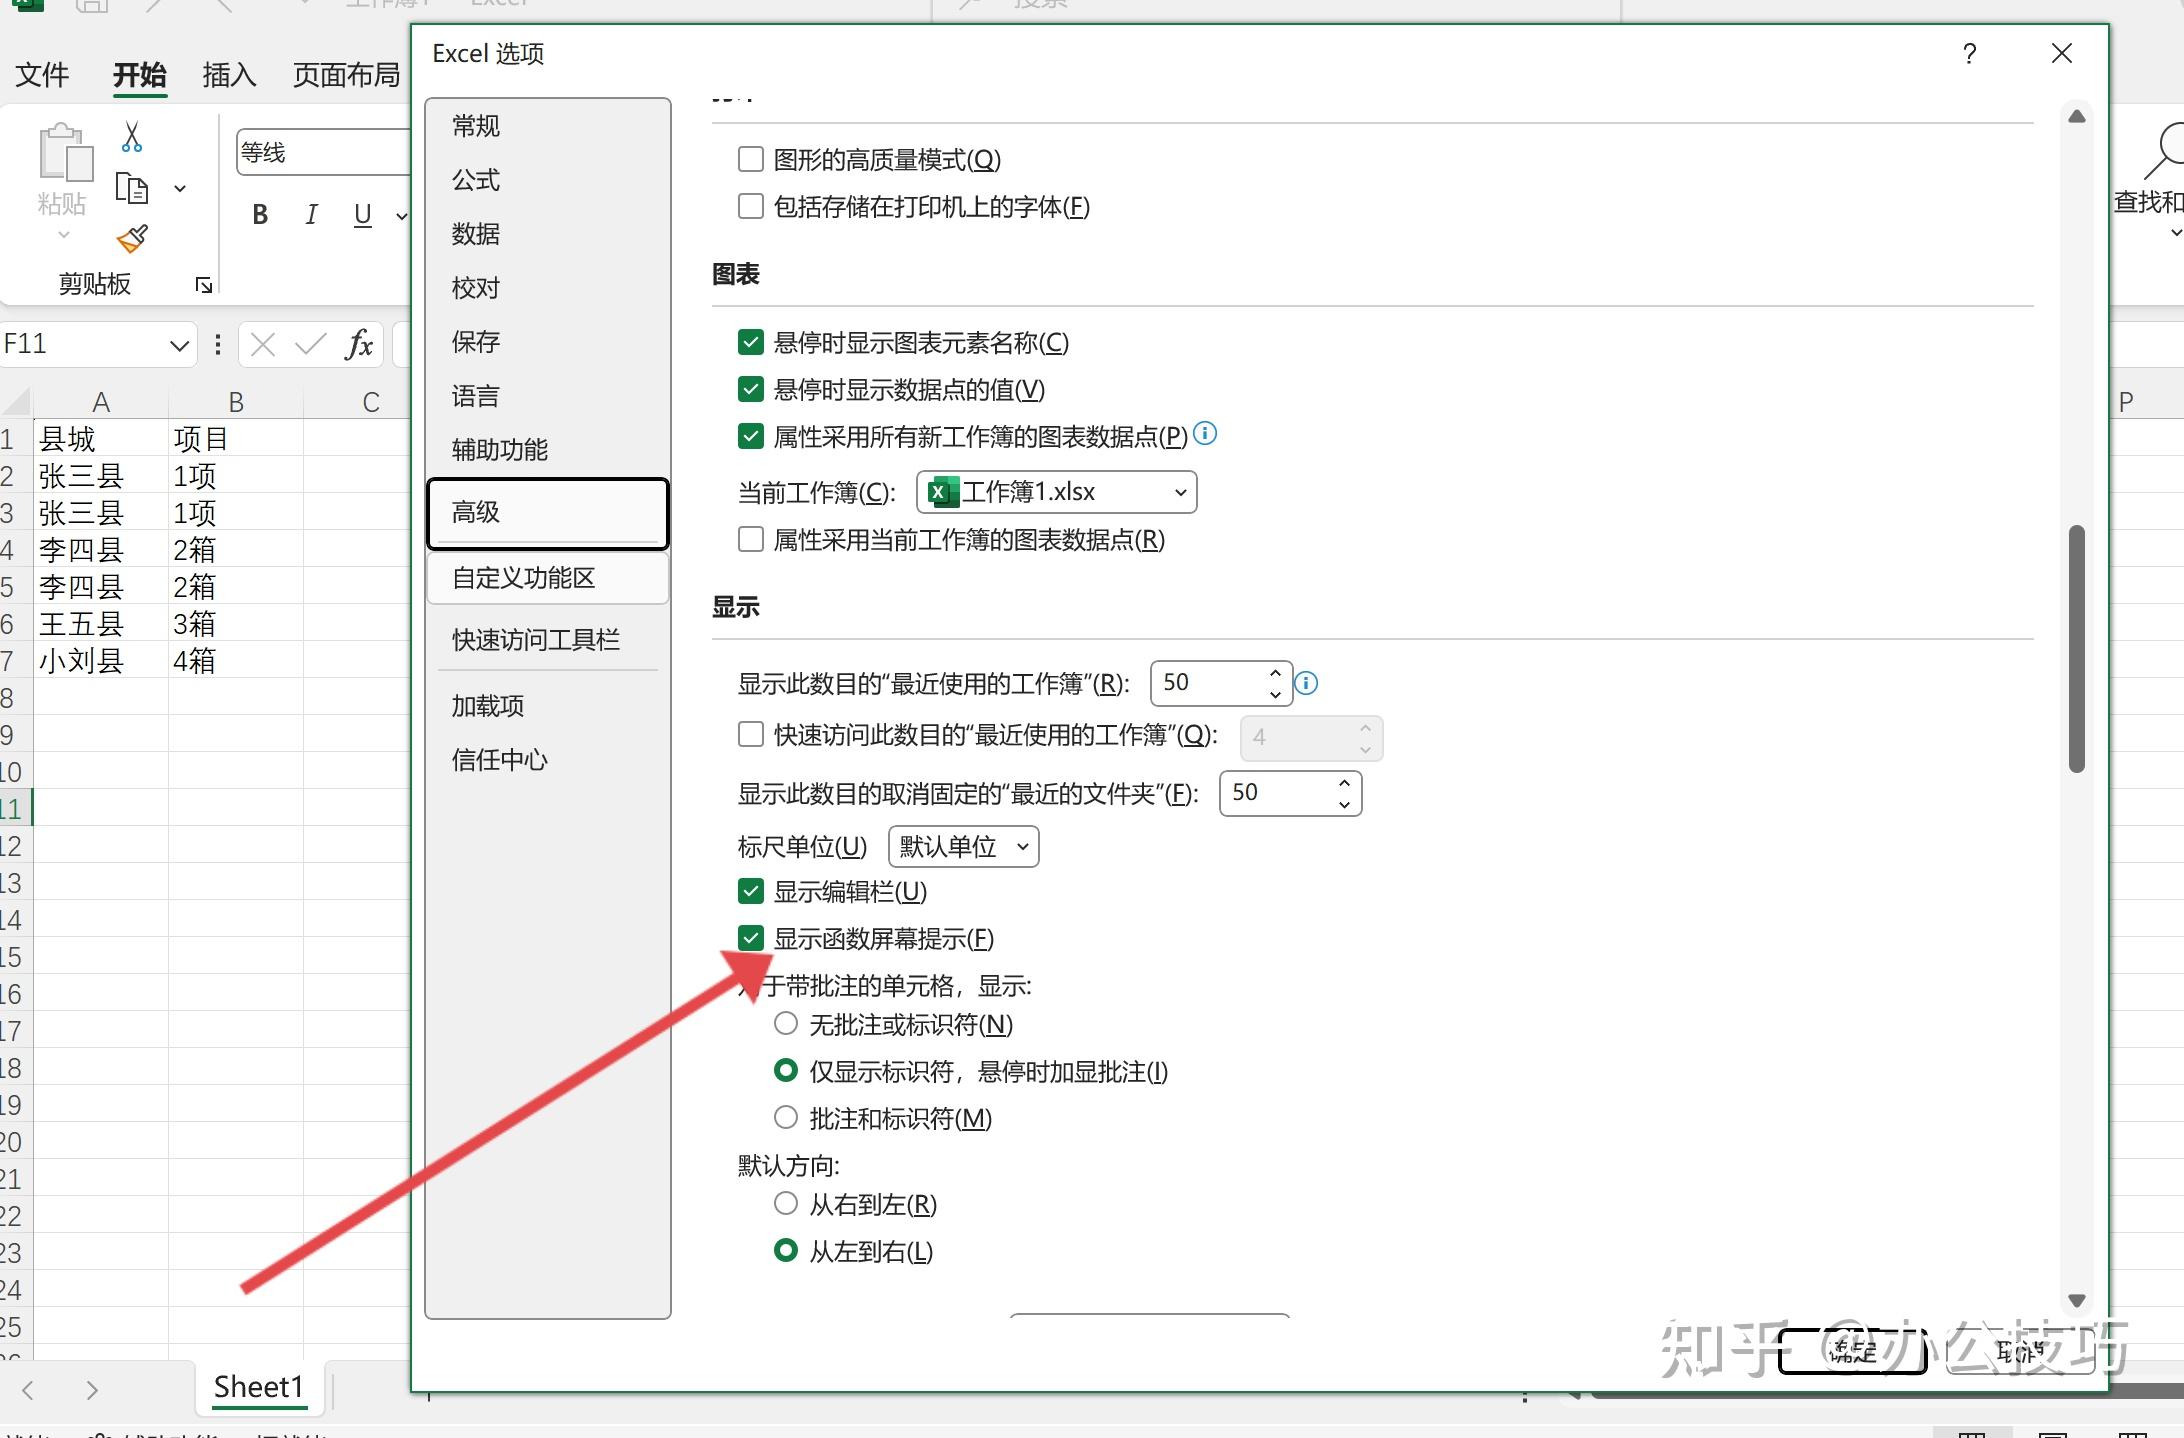Screen dimensions: 2184x1438
Task: Select No comments or indicators radio
Action: (x=786, y=1023)
